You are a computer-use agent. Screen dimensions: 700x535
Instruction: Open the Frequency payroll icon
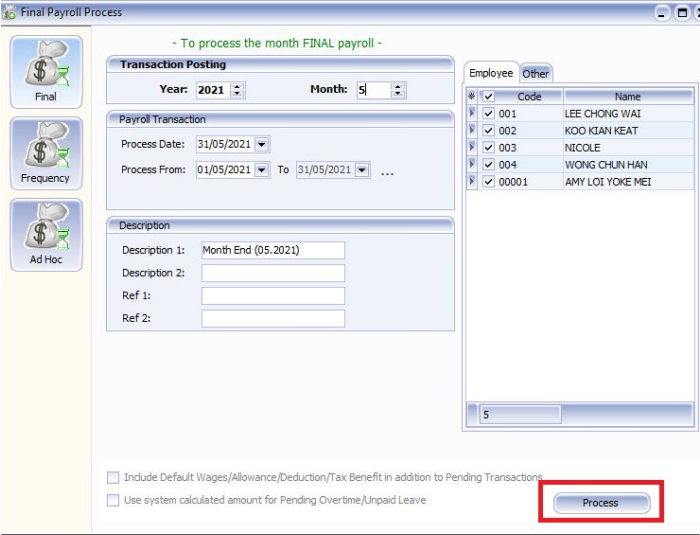click(x=46, y=148)
